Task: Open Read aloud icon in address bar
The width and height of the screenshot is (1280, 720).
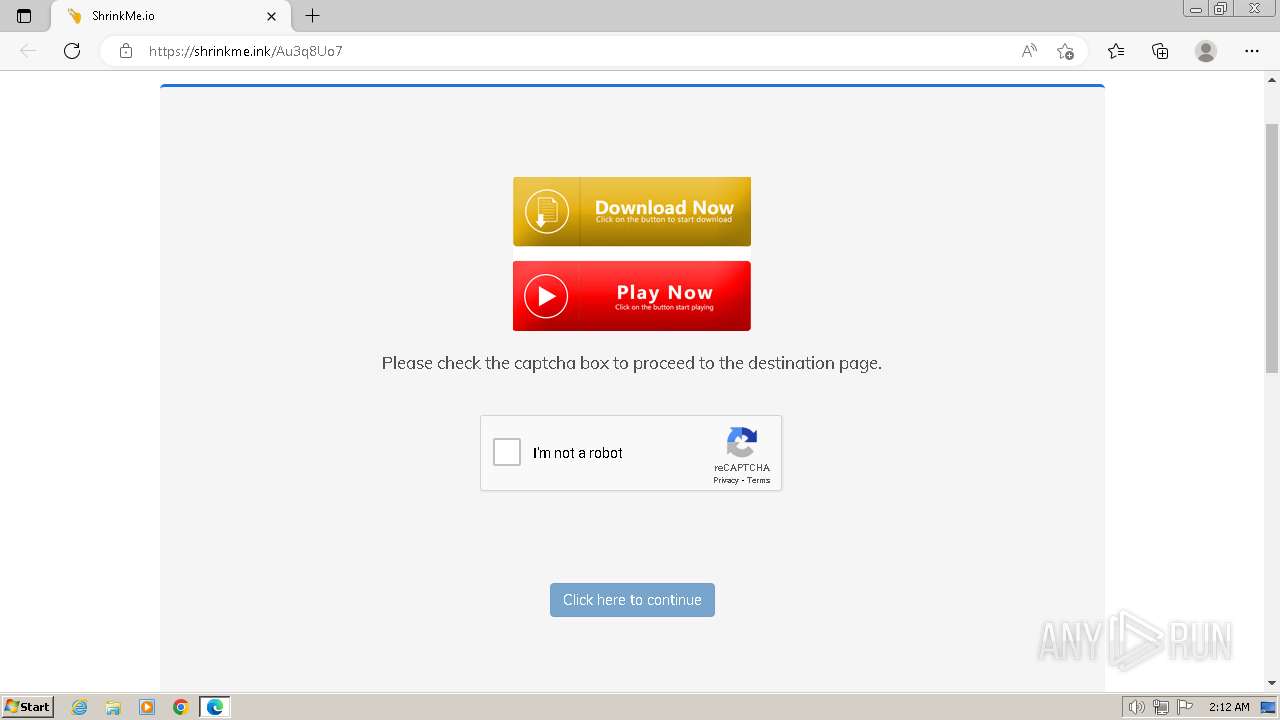Action: pos(1029,51)
